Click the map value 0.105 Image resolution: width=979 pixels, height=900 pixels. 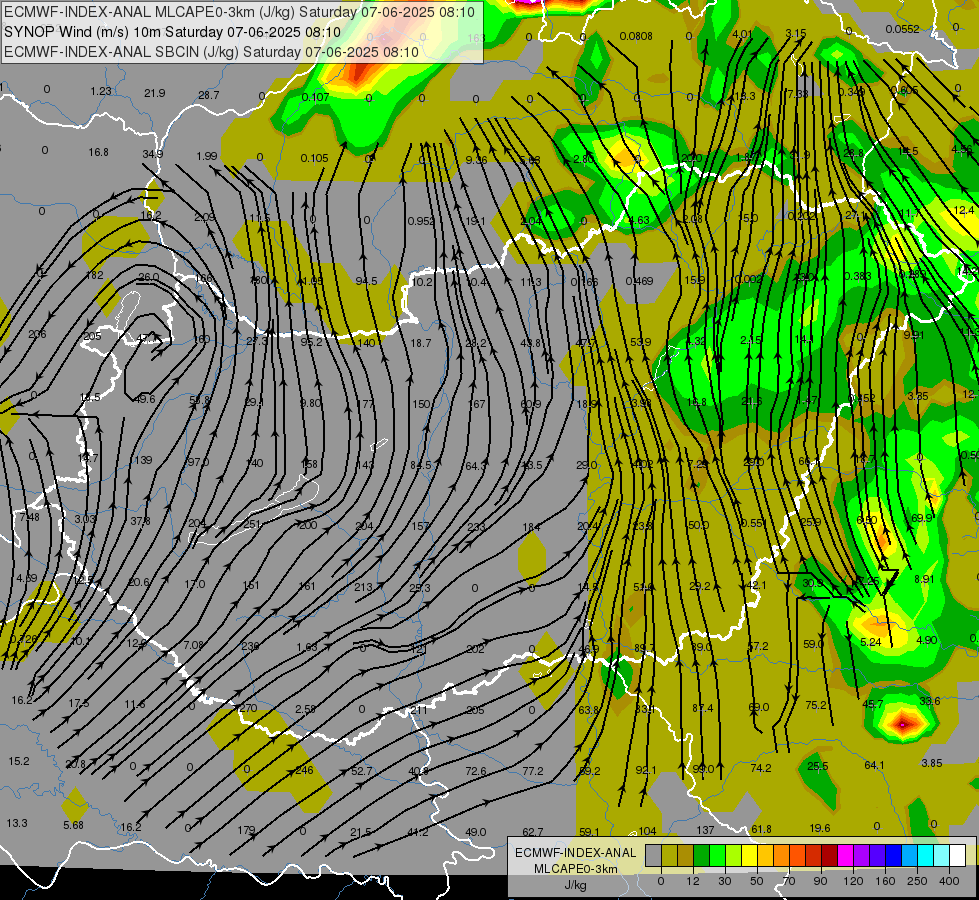tap(314, 158)
